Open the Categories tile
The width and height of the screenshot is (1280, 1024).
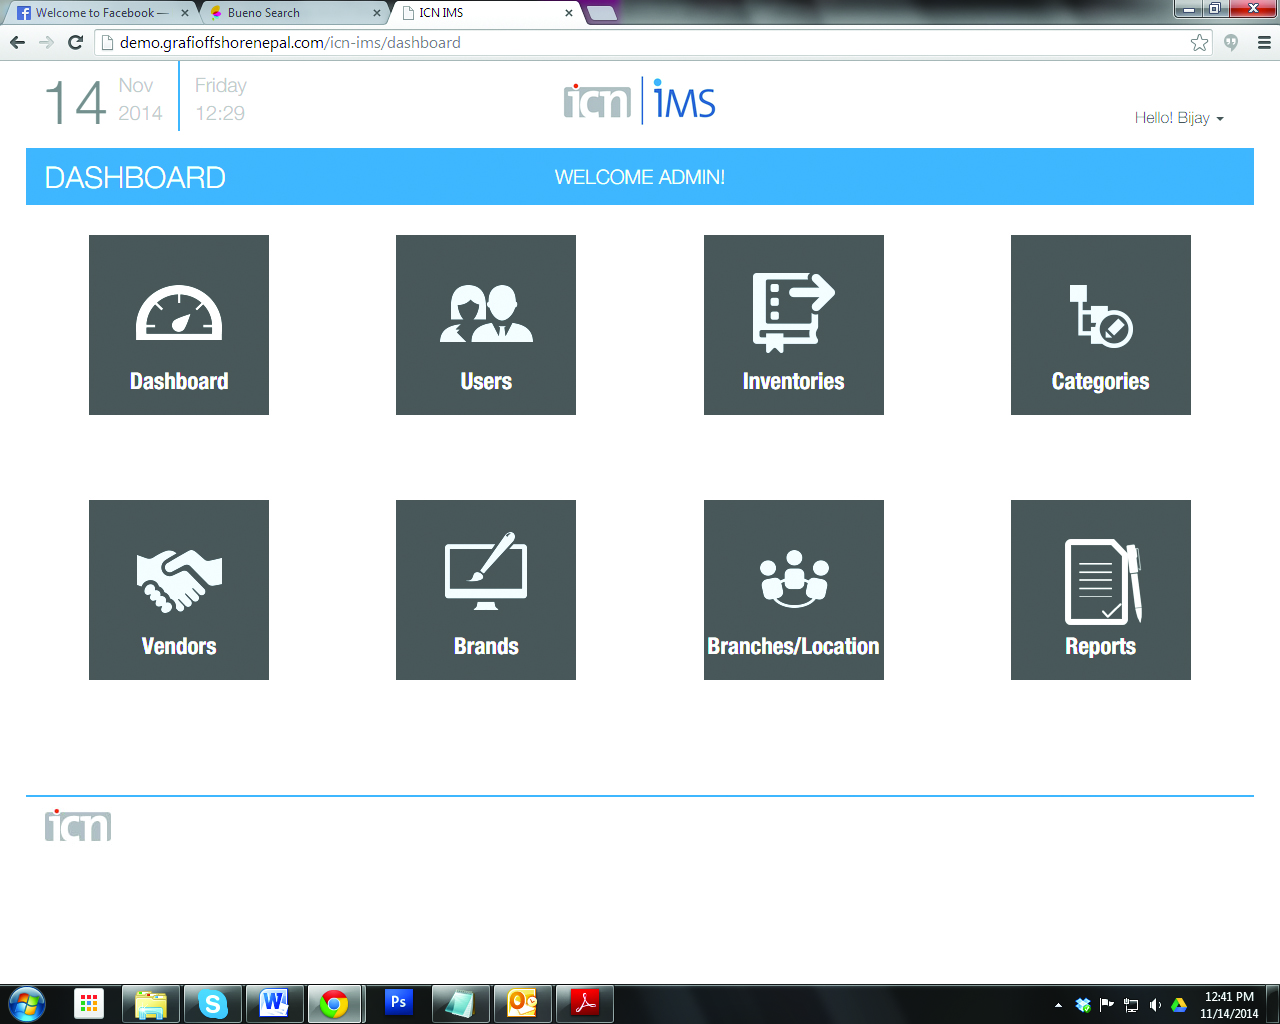pyautogui.click(x=1100, y=325)
